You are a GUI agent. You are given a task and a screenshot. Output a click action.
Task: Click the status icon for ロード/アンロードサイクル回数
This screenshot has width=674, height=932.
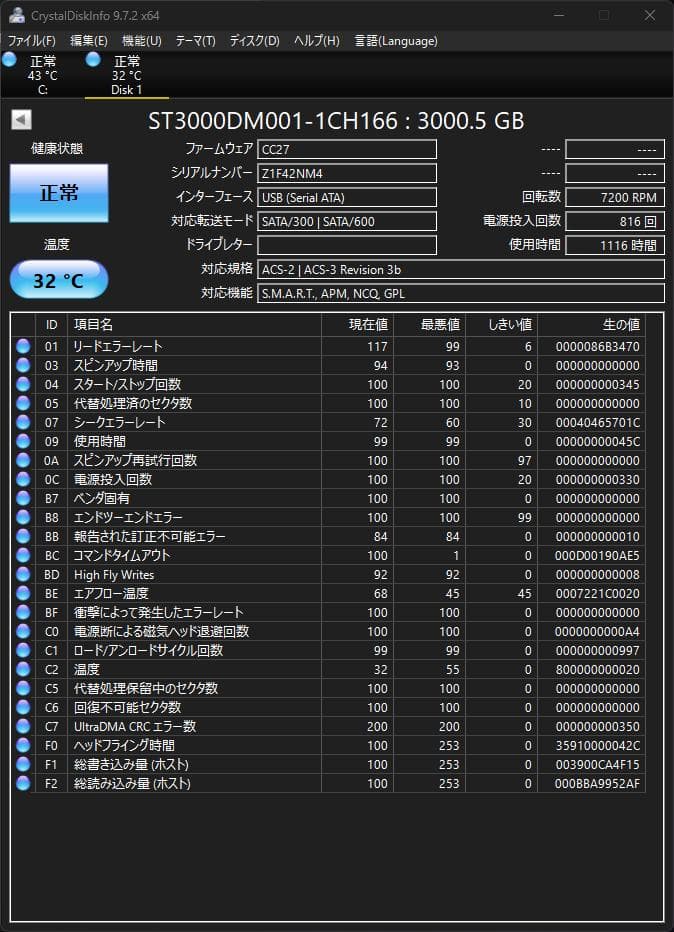click(23, 650)
